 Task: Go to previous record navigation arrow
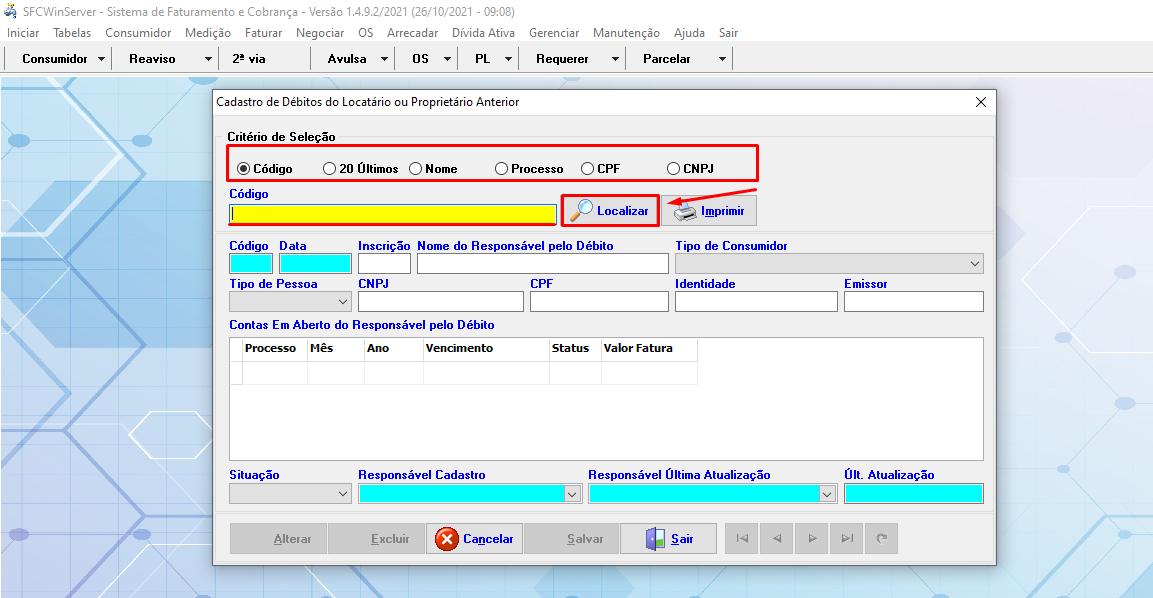pos(777,539)
